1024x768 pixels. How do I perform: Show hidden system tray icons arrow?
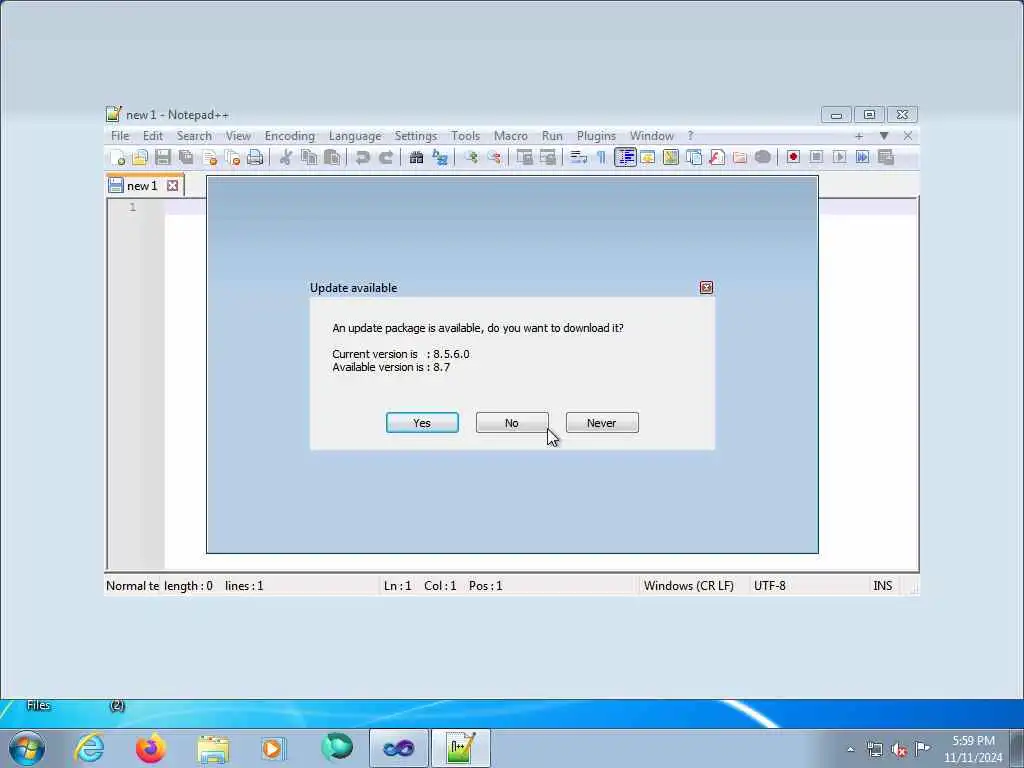pos(850,749)
